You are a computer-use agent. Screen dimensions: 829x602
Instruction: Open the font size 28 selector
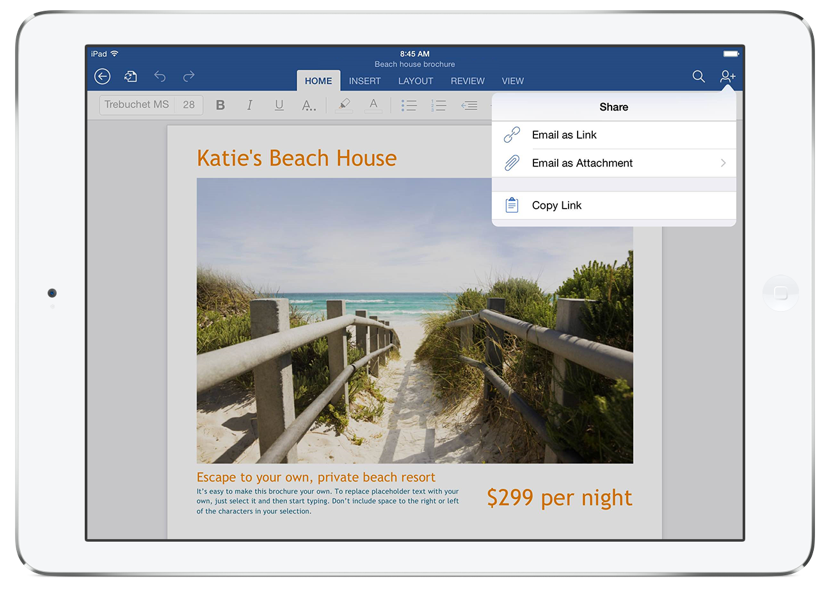point(189,105)
